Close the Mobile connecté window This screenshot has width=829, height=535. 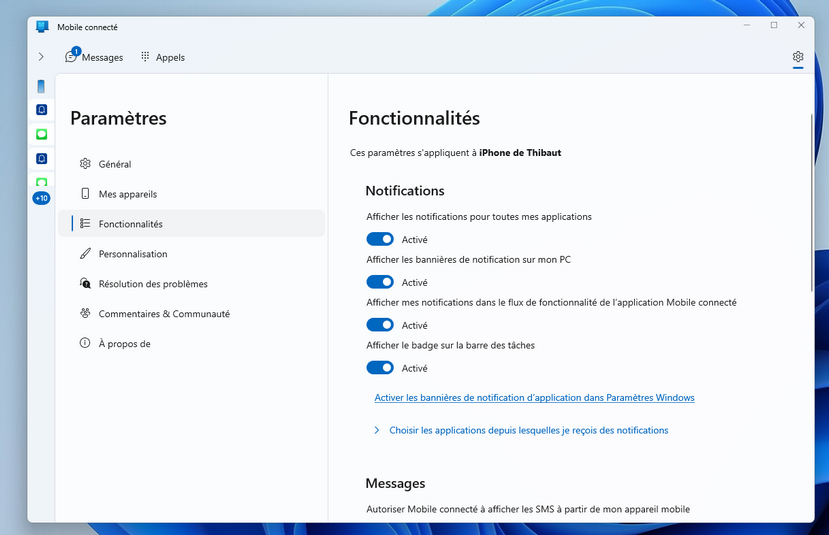click(x=801, y=25)
